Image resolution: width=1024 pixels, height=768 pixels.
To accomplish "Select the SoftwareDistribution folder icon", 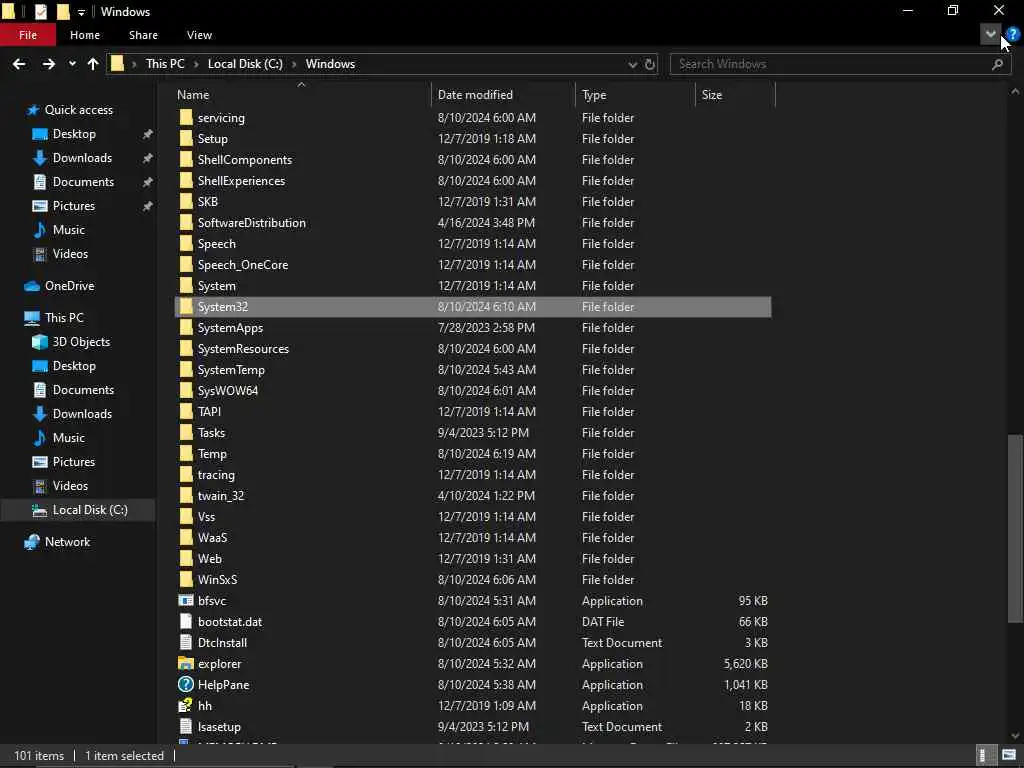I will [x=186, y=223].
